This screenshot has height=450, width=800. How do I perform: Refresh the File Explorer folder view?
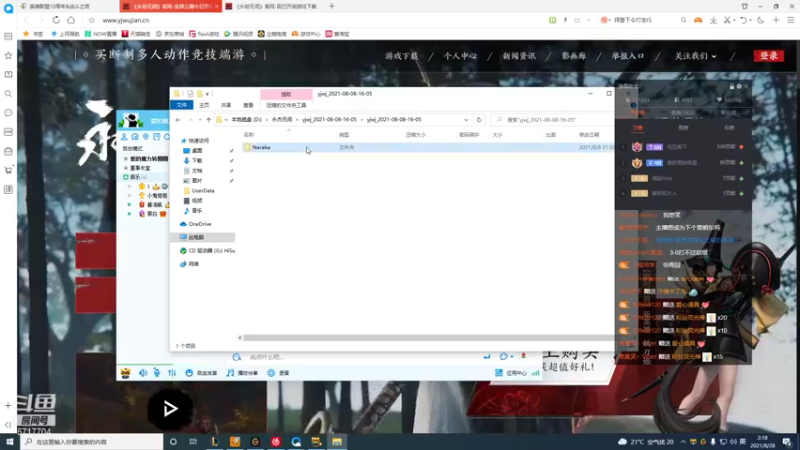(479, 120)
